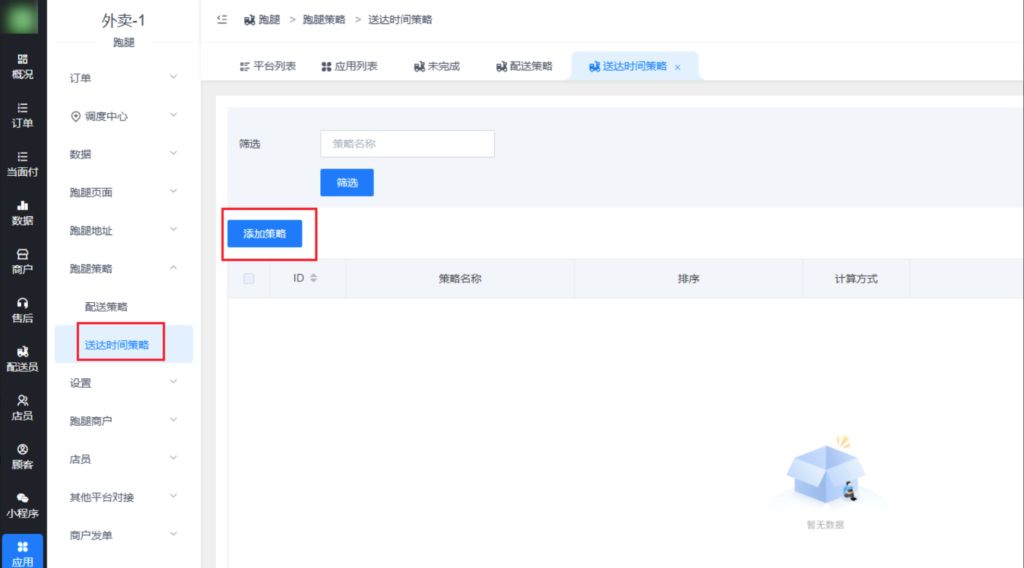This screenshot has height=568, width=1024.
Task: Open the 数据 chart icon in dark sidebar
Action: pos(22,213)
